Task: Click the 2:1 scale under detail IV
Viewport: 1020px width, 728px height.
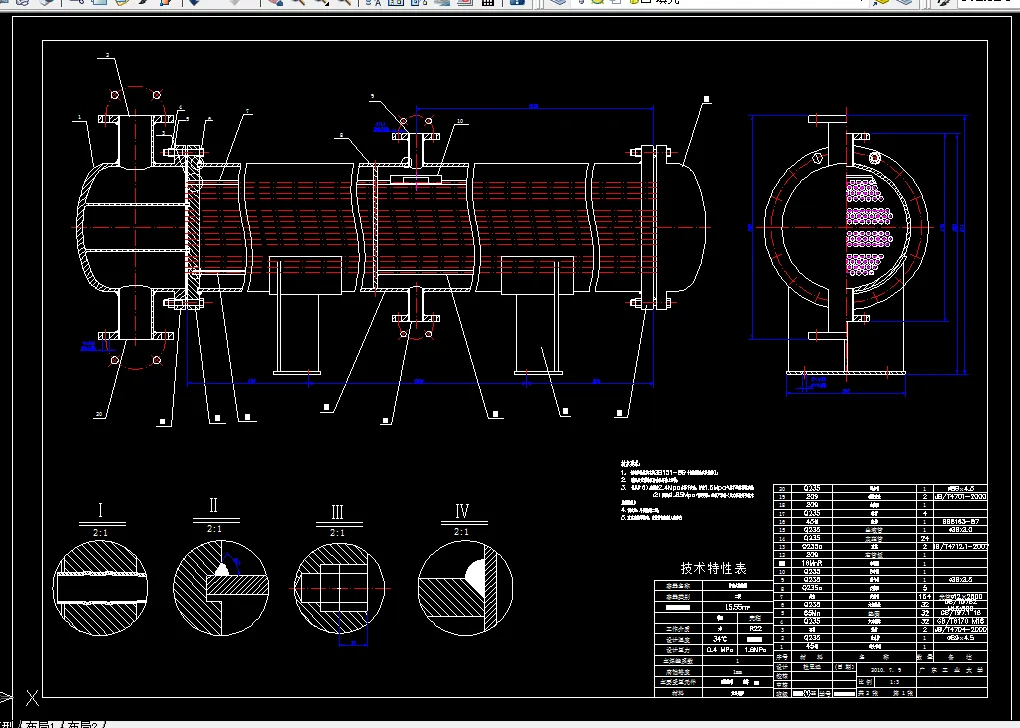Action: point(461,532)
